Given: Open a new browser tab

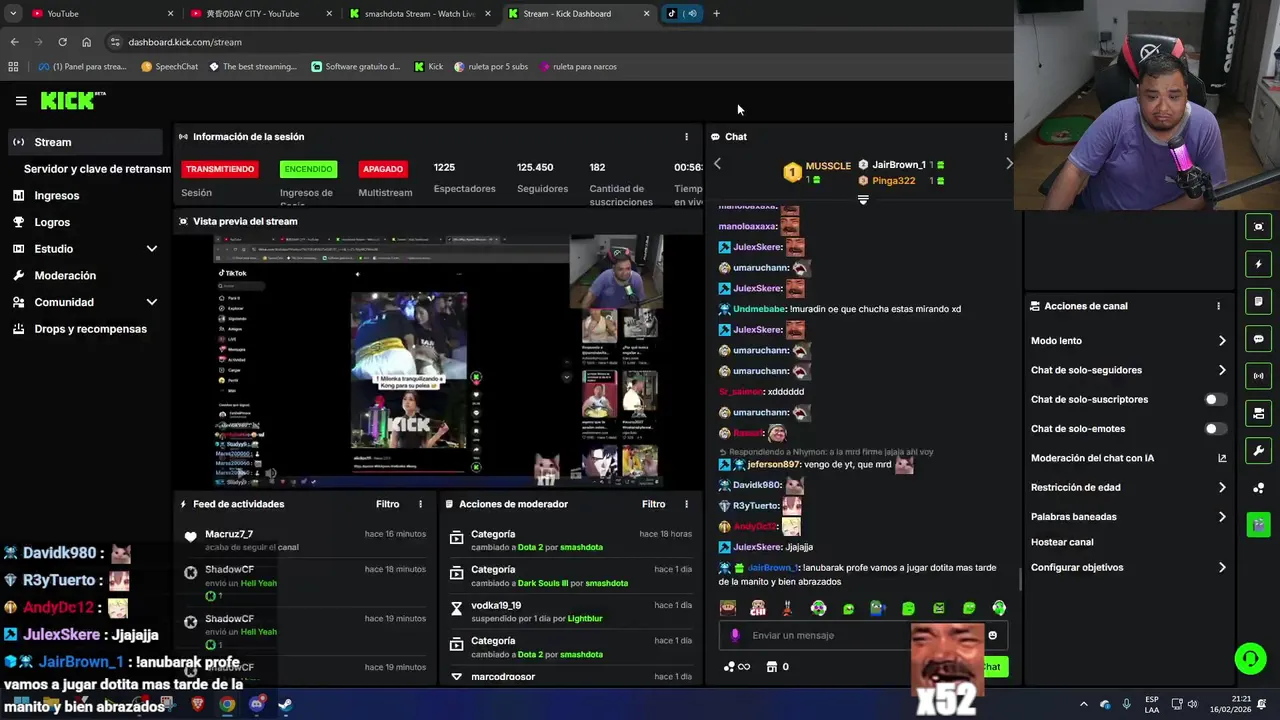Looking at the screenshot, I should pyautogui.click(x=716, y=14).
